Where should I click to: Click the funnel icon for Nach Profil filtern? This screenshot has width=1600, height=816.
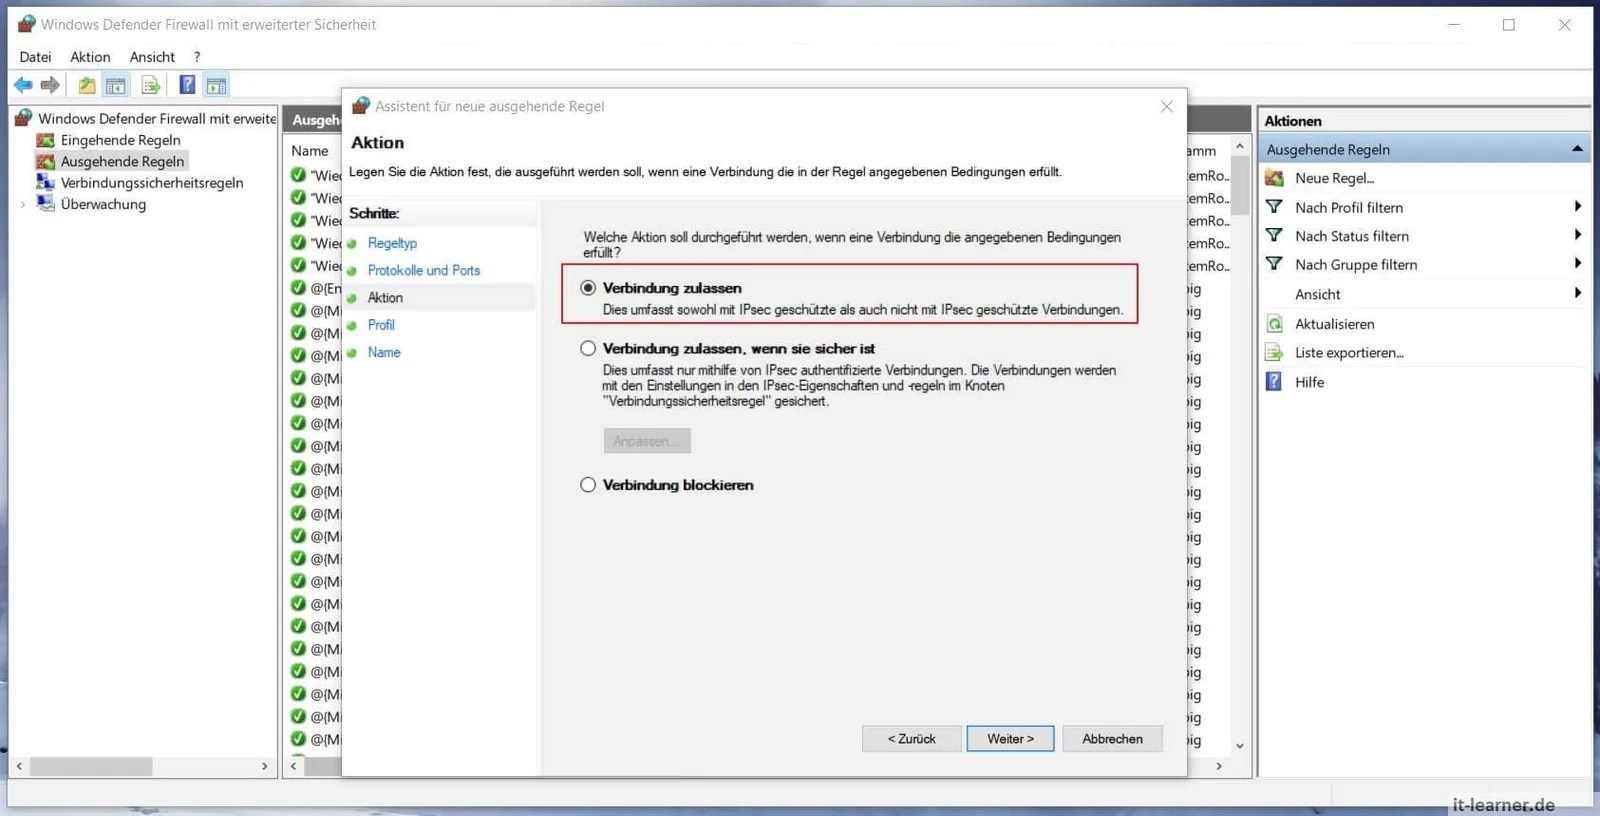click(x=1274, y=207)
